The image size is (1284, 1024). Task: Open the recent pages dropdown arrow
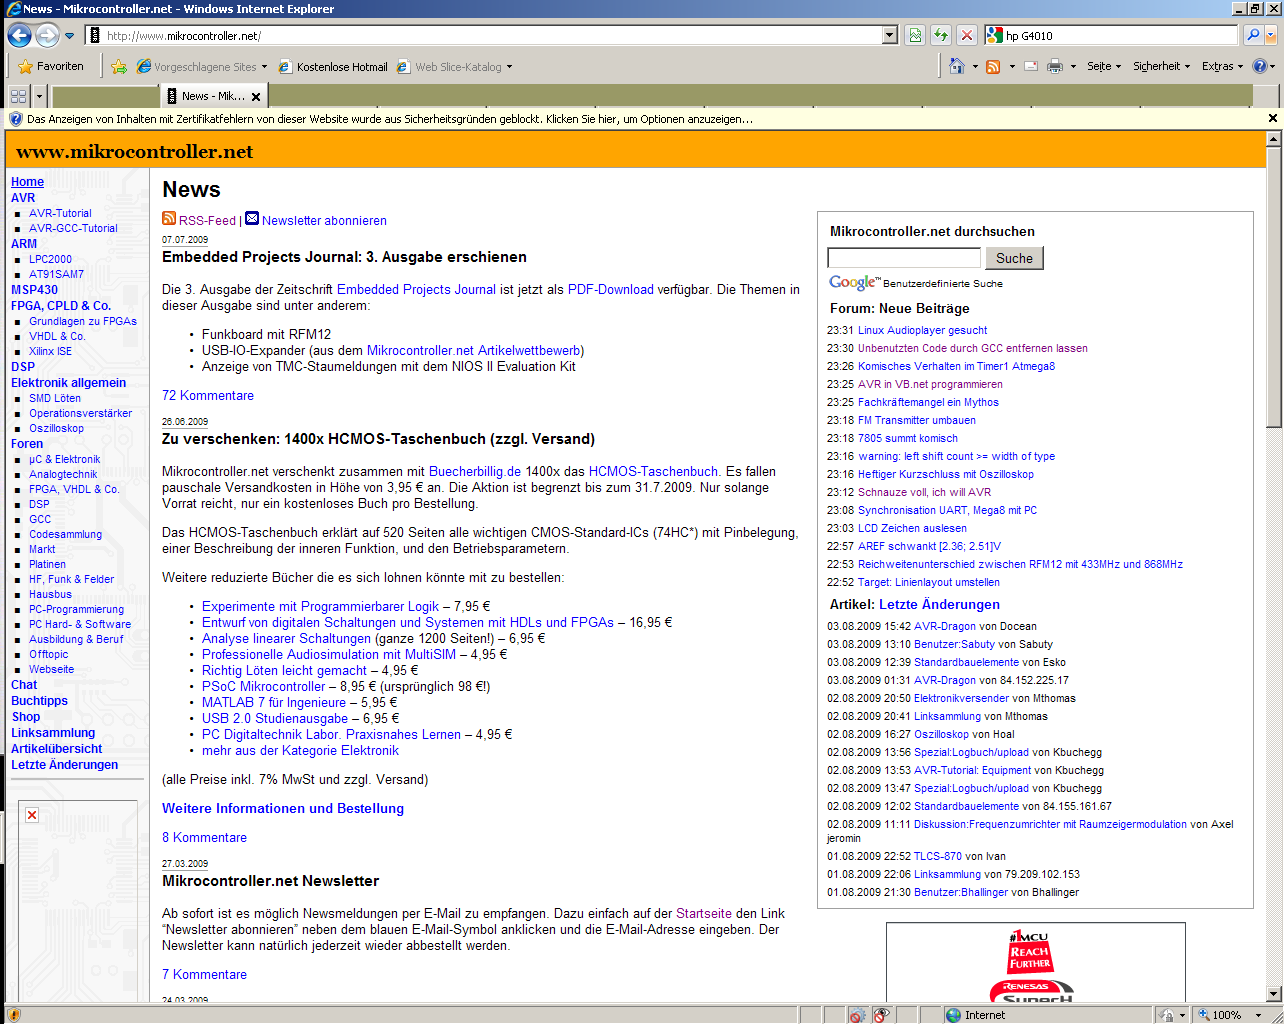coord(69,36)
